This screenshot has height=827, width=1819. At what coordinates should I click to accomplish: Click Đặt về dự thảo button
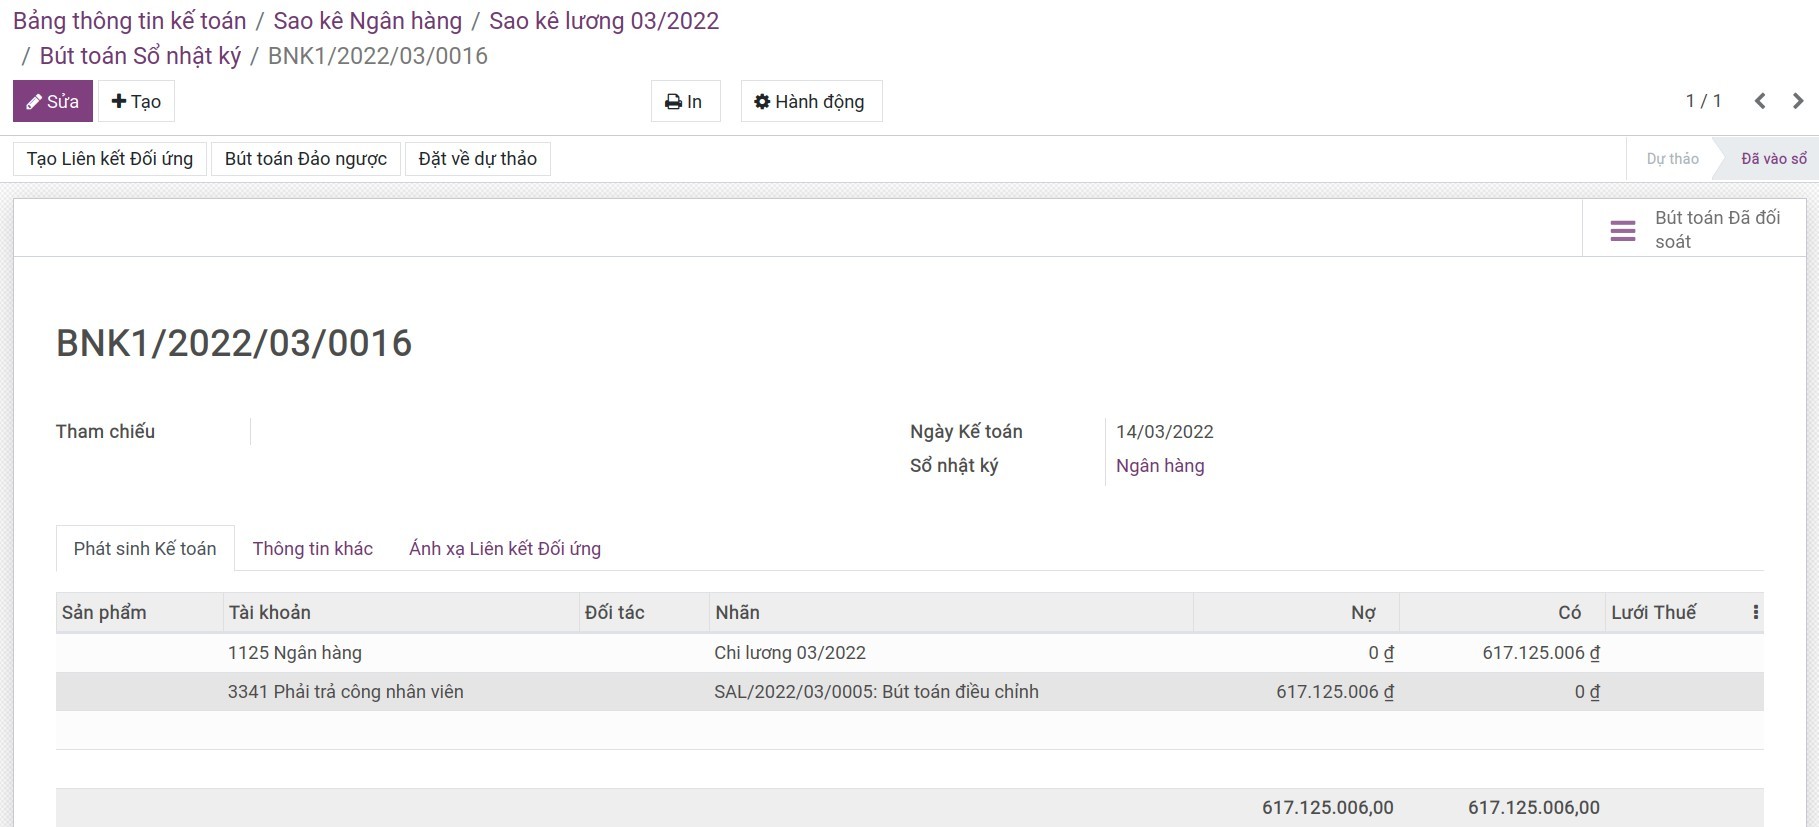[478, 159]
